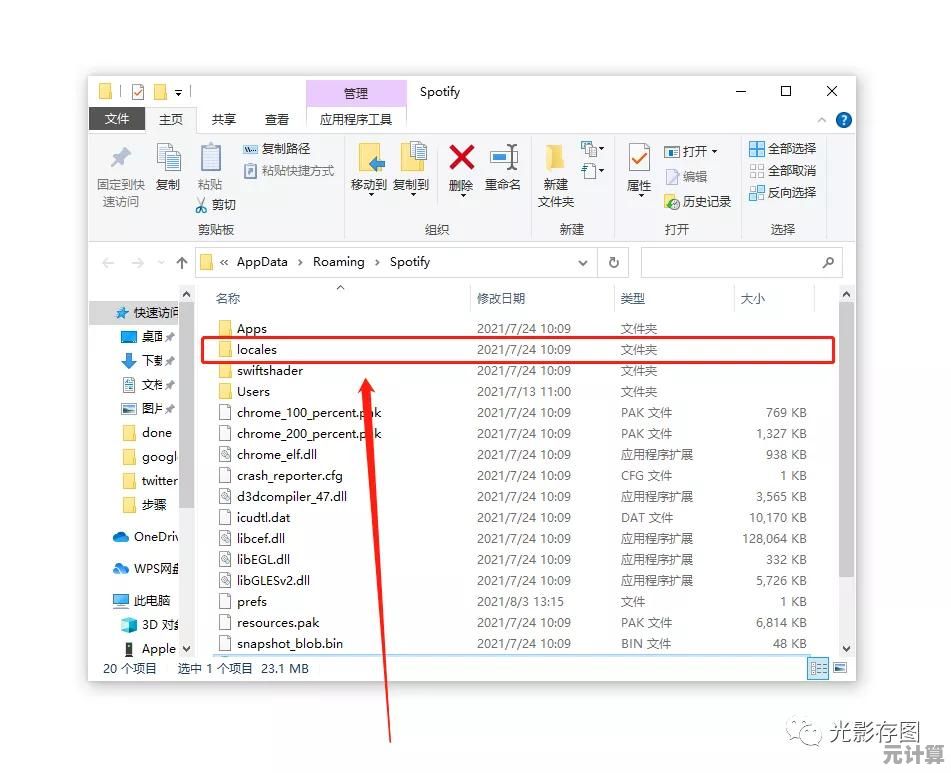
Task: Click the search magnifier icon
Action: pyautogui.click(x=828, y=263)
